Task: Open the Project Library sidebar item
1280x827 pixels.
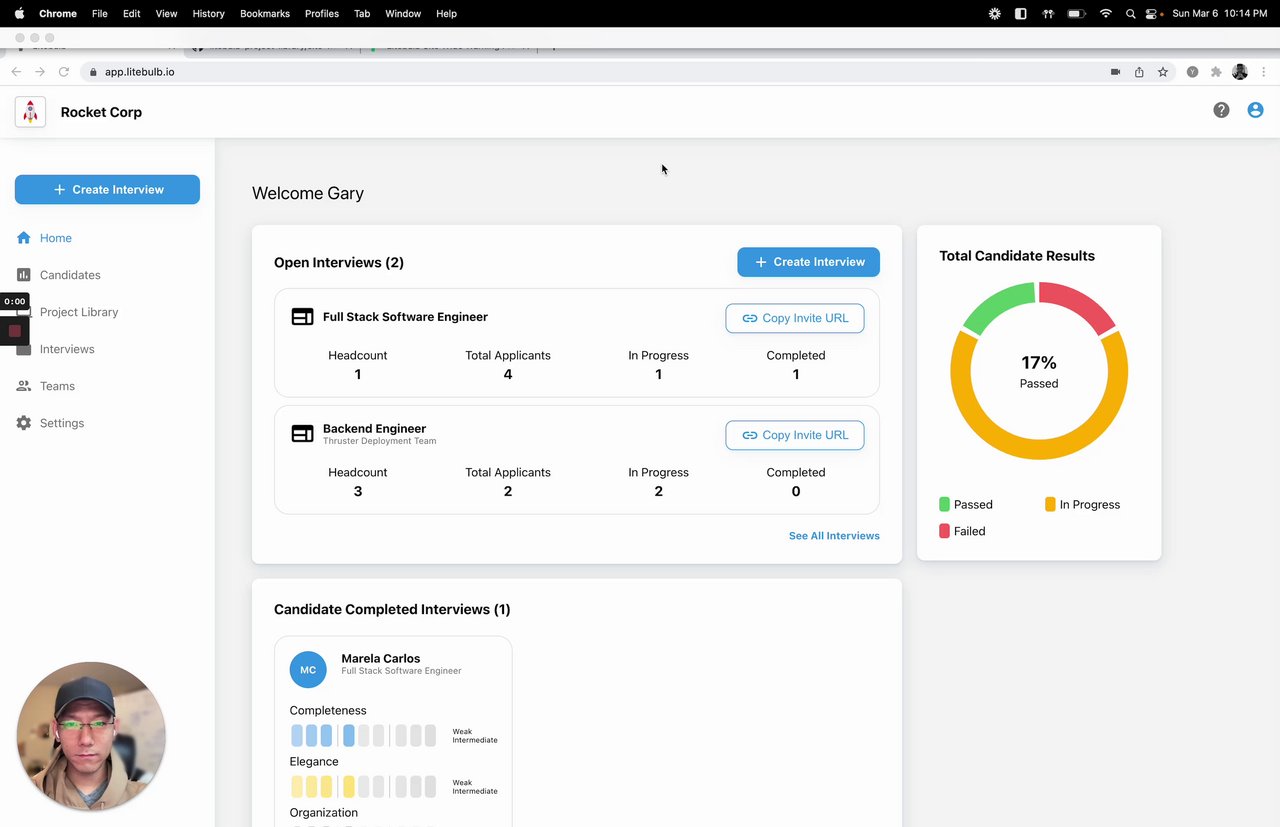Action: (79, 312)
